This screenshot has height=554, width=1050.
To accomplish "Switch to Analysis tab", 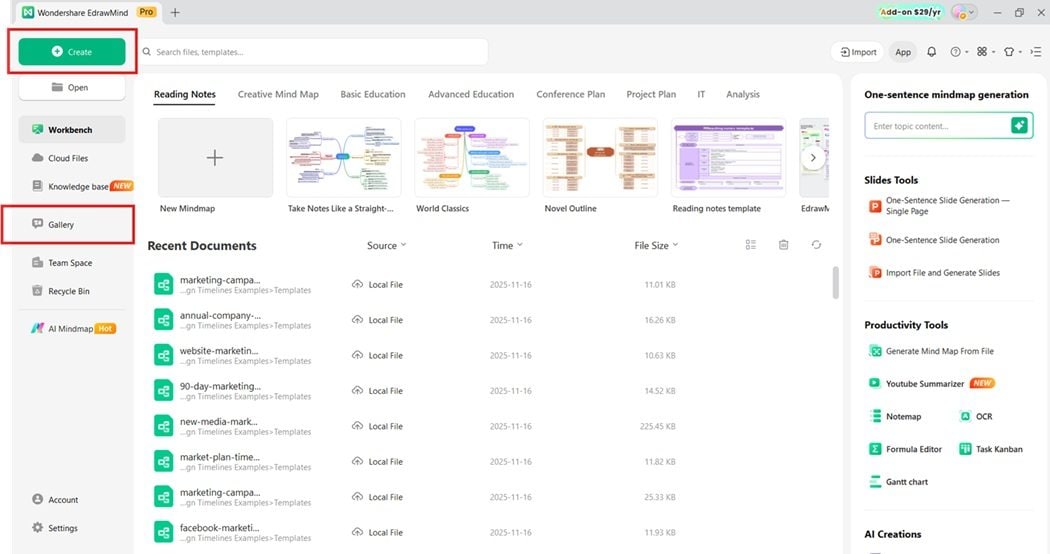I will (x=743, y=94).
